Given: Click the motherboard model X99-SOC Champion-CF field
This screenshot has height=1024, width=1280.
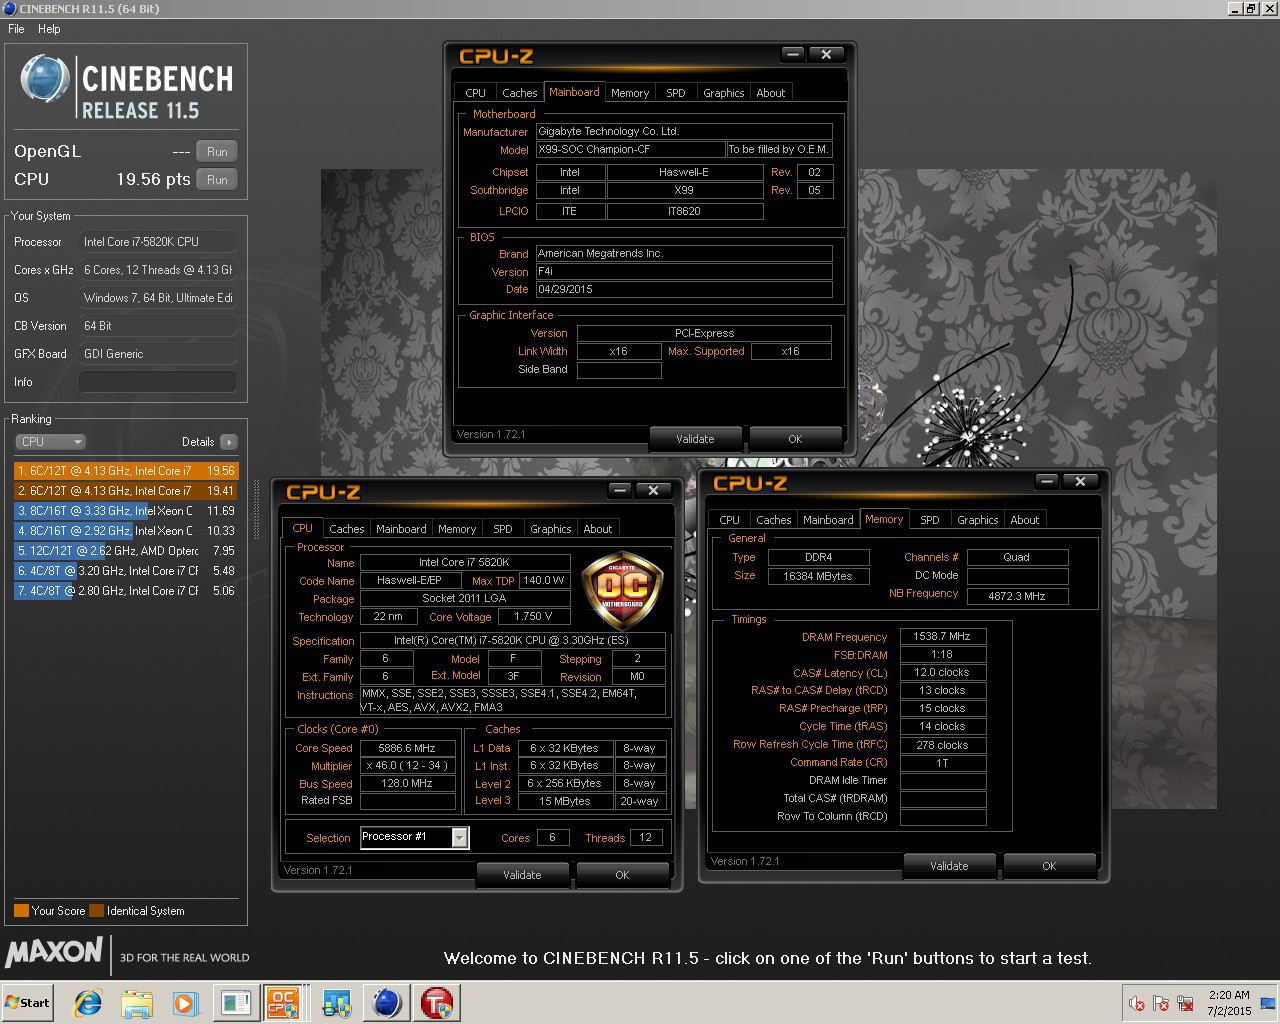Looking at the screenshot, I should (630, 149).
